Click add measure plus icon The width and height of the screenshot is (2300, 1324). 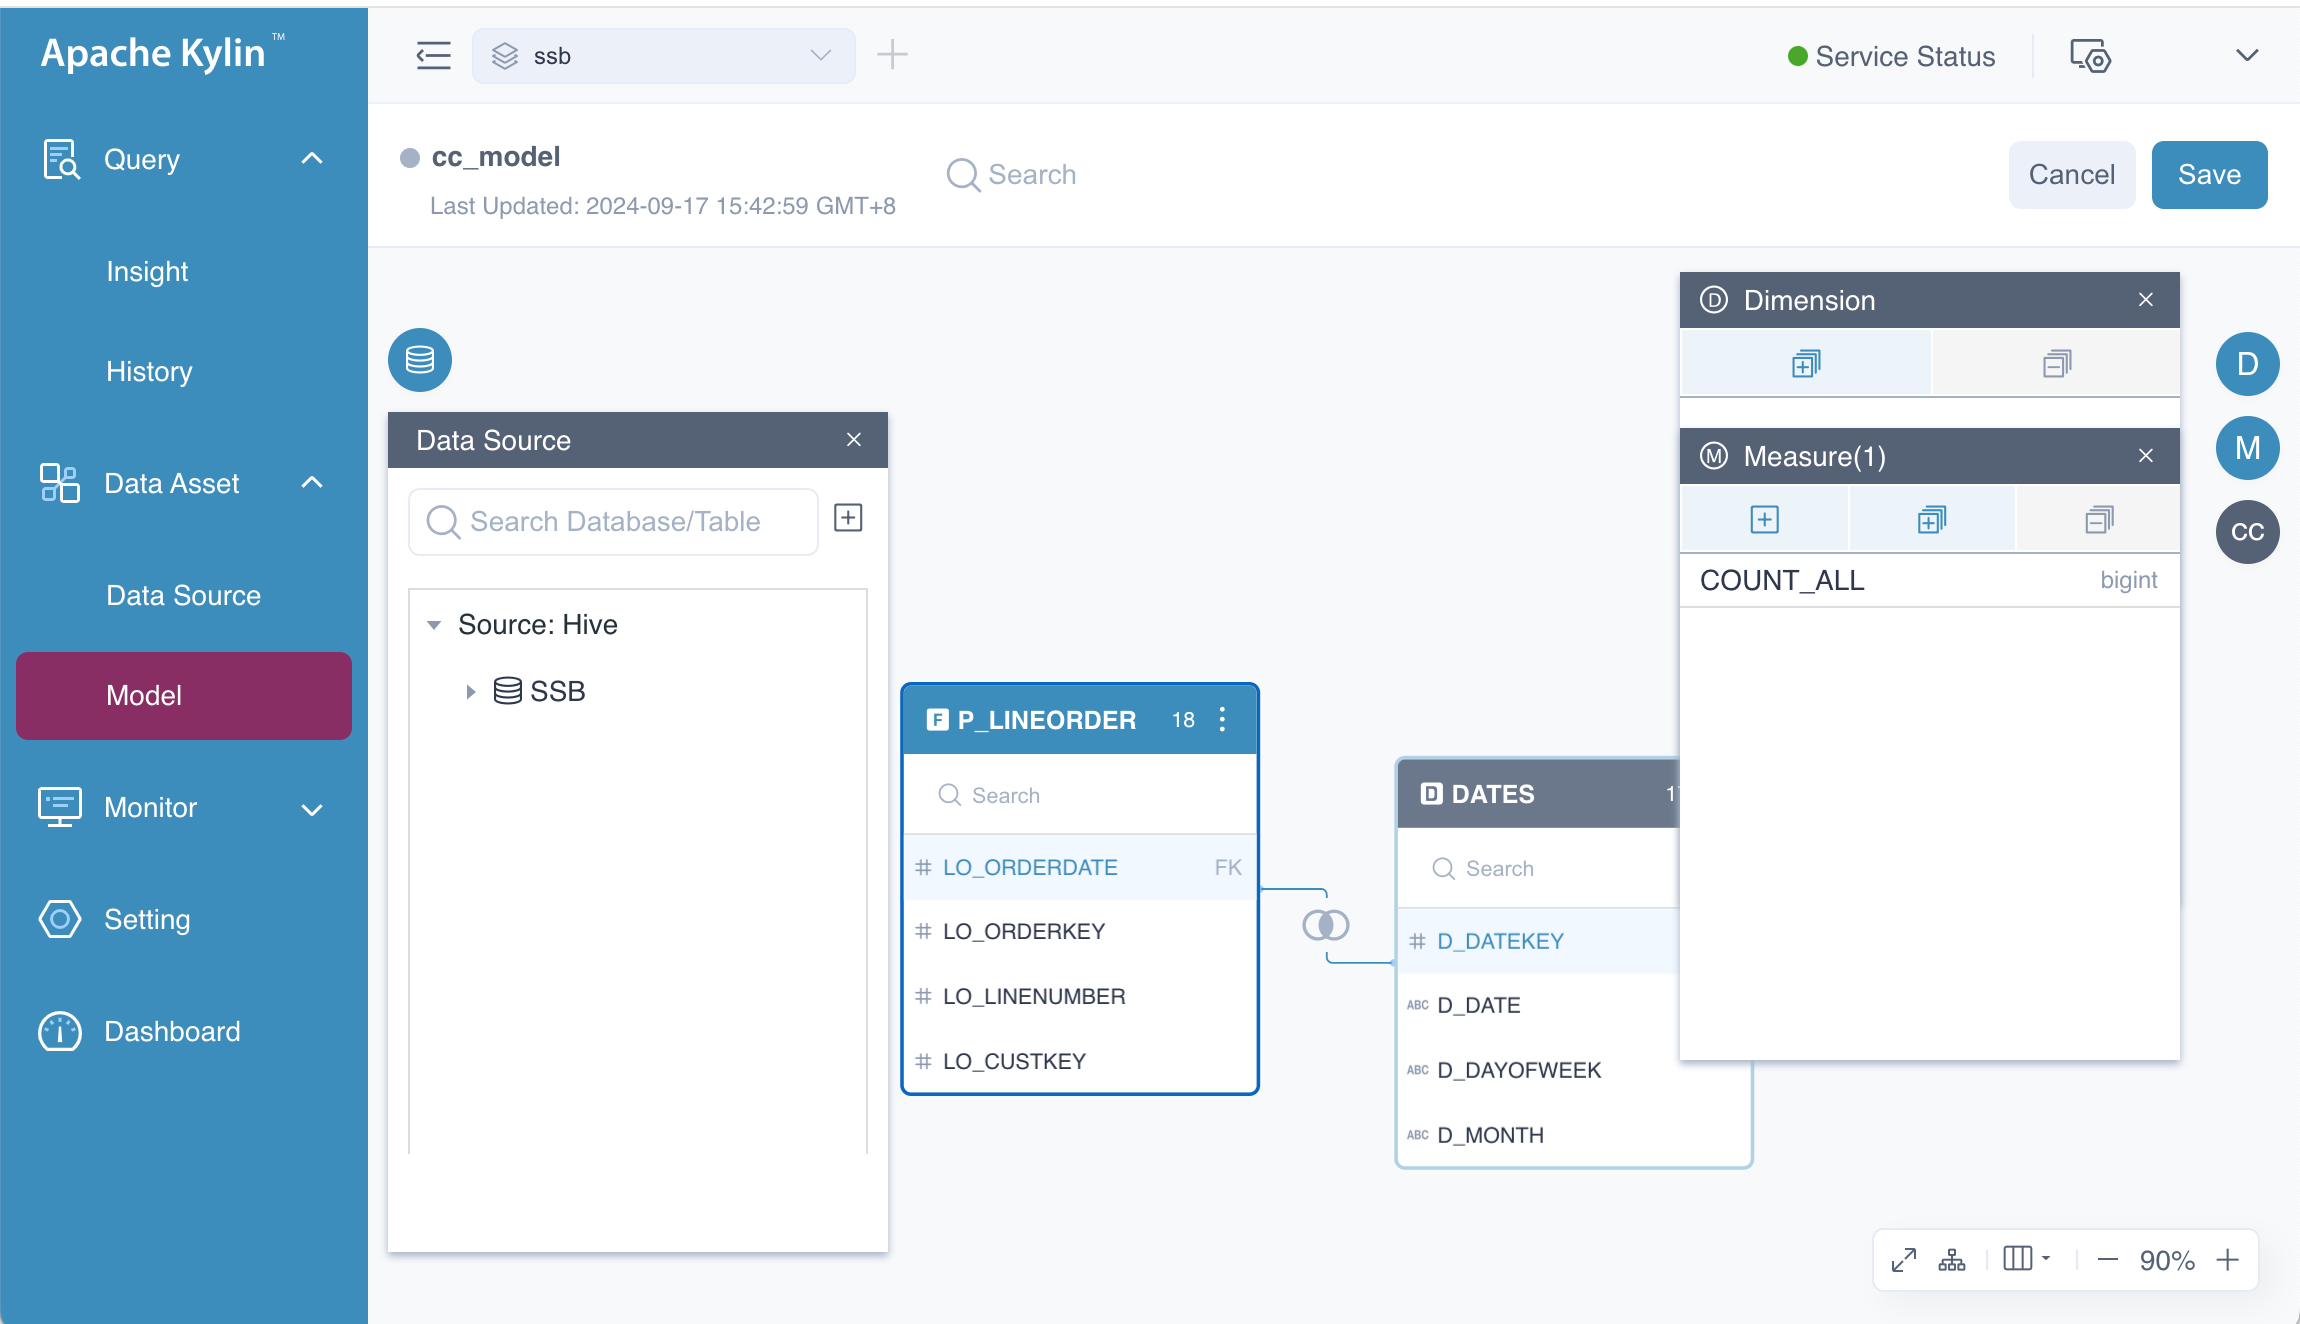pyautogui.click(x=1764, y=520)
